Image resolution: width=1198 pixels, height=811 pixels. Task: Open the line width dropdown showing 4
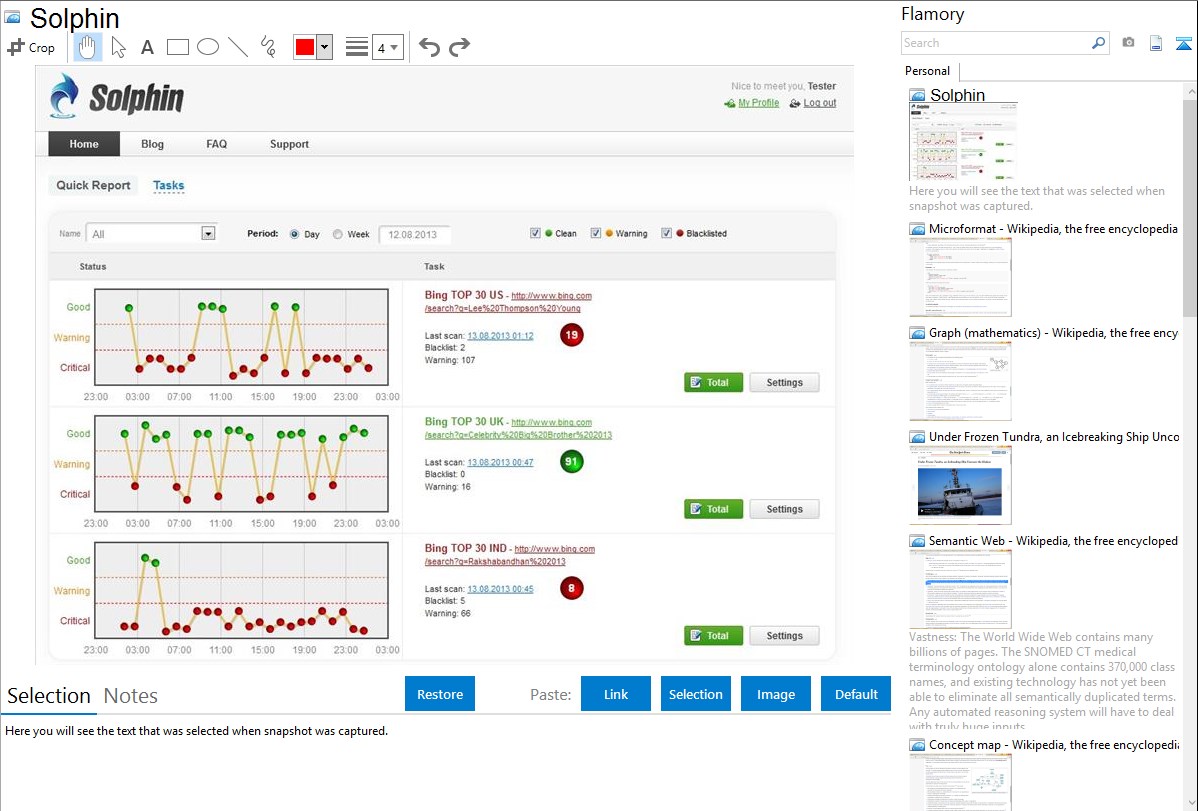pyautogui.click(x=387, y=47)
